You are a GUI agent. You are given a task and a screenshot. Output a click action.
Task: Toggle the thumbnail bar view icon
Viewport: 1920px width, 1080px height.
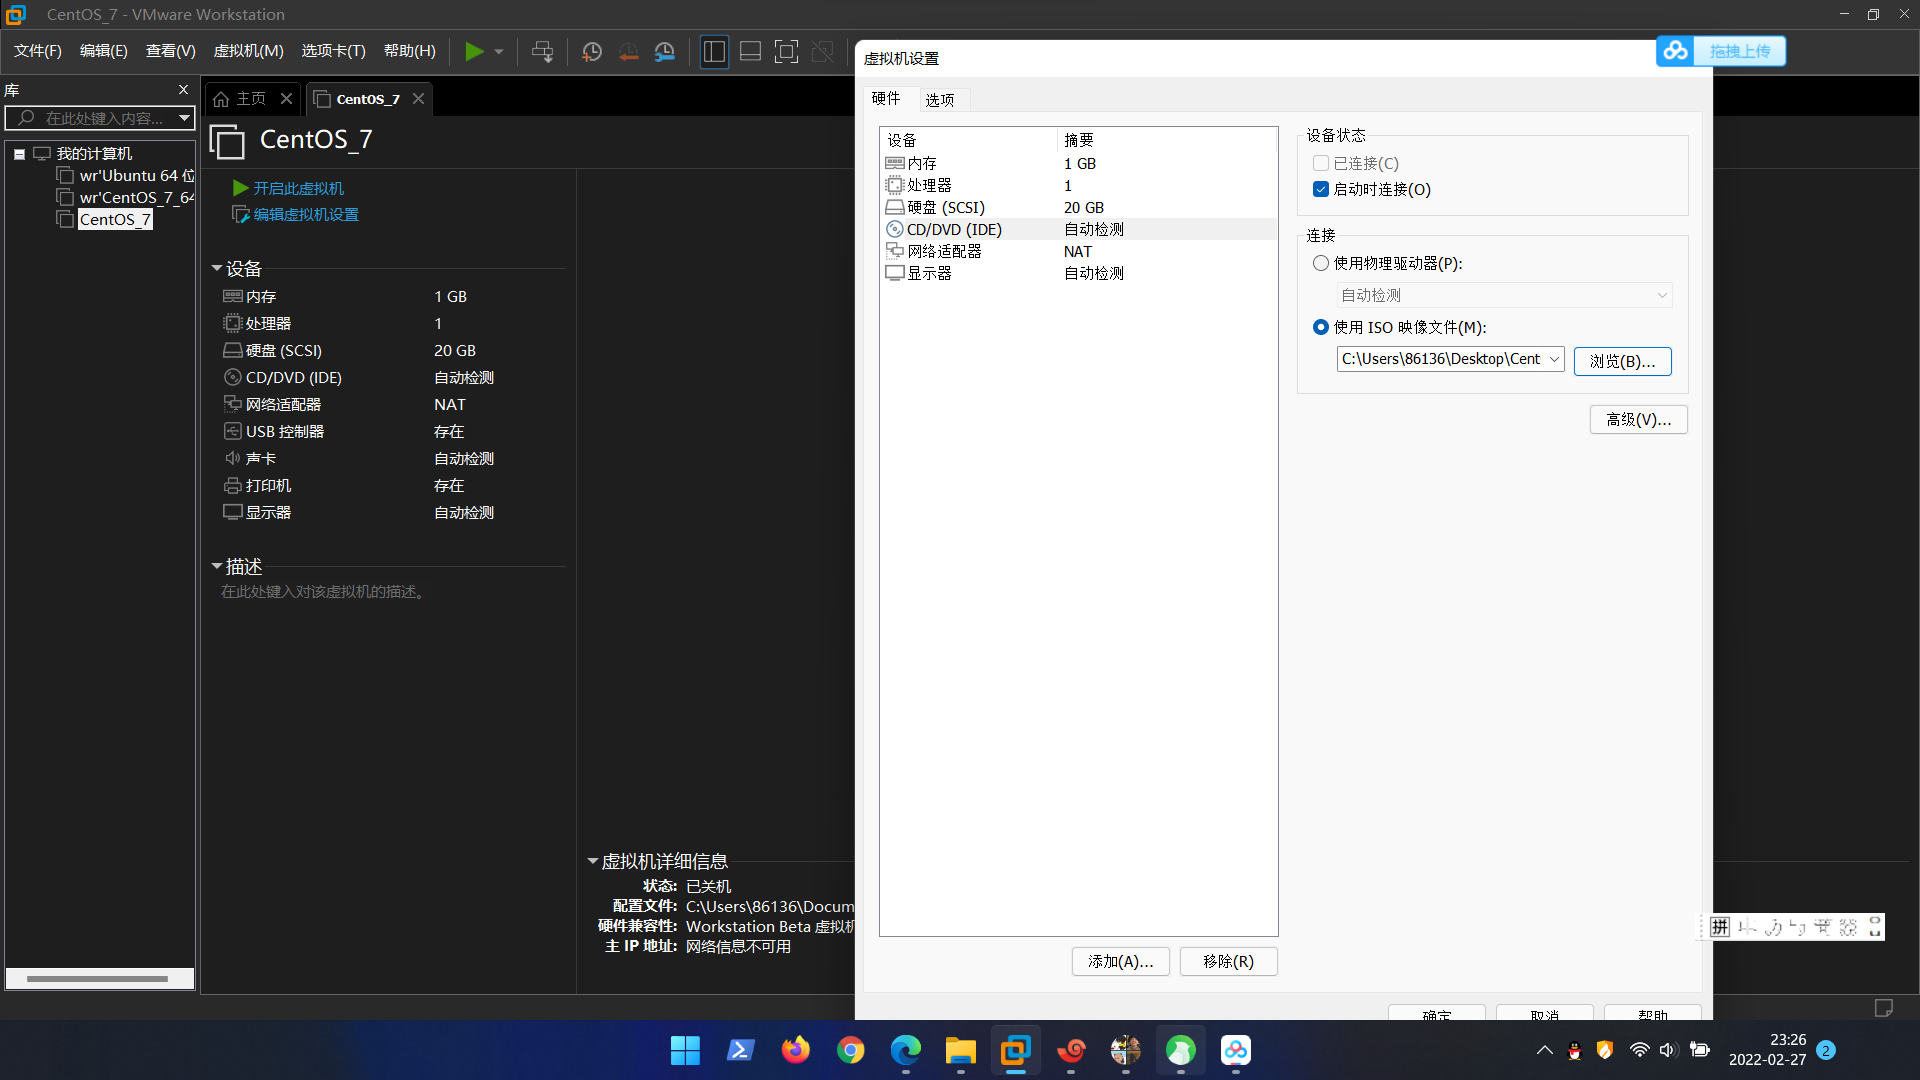click(x=750, y=51)
